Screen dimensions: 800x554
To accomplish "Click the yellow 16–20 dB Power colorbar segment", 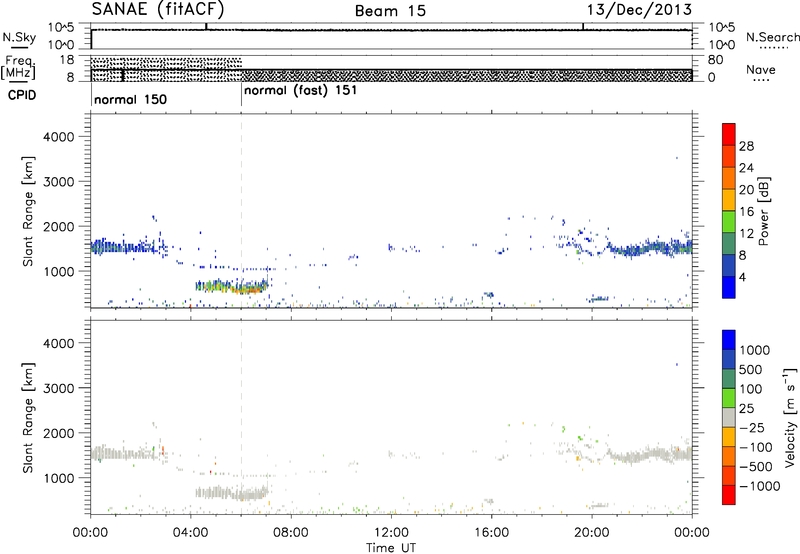I will [x=729, y=199].
